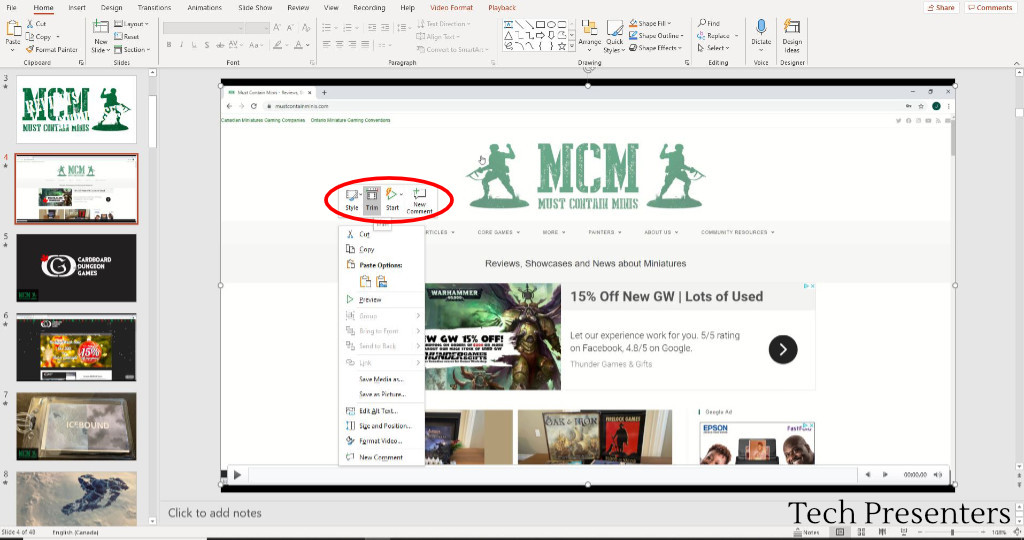Image resolution: width=1024 pixels, height=540 pixels.
Task: Click the Increase Indent icon
Action: click(x=385, y=27)
